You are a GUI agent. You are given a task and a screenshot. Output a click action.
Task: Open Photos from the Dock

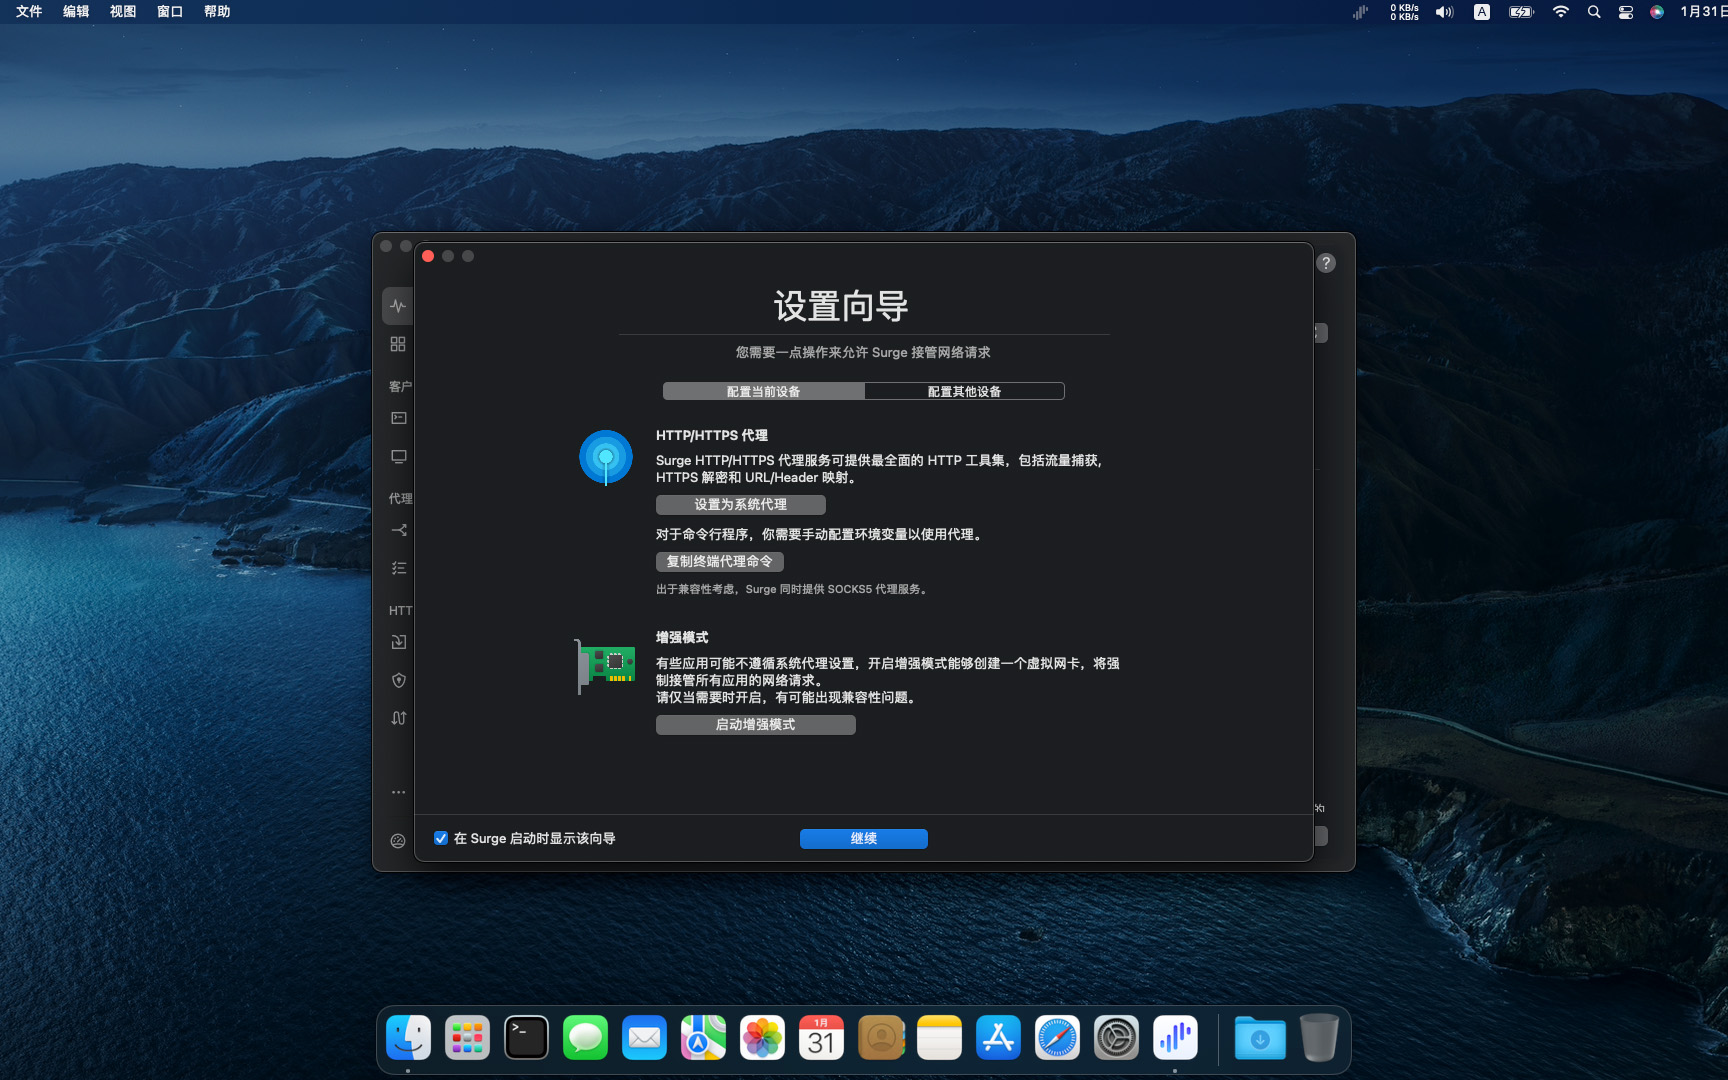click(x=762, y=1038)
